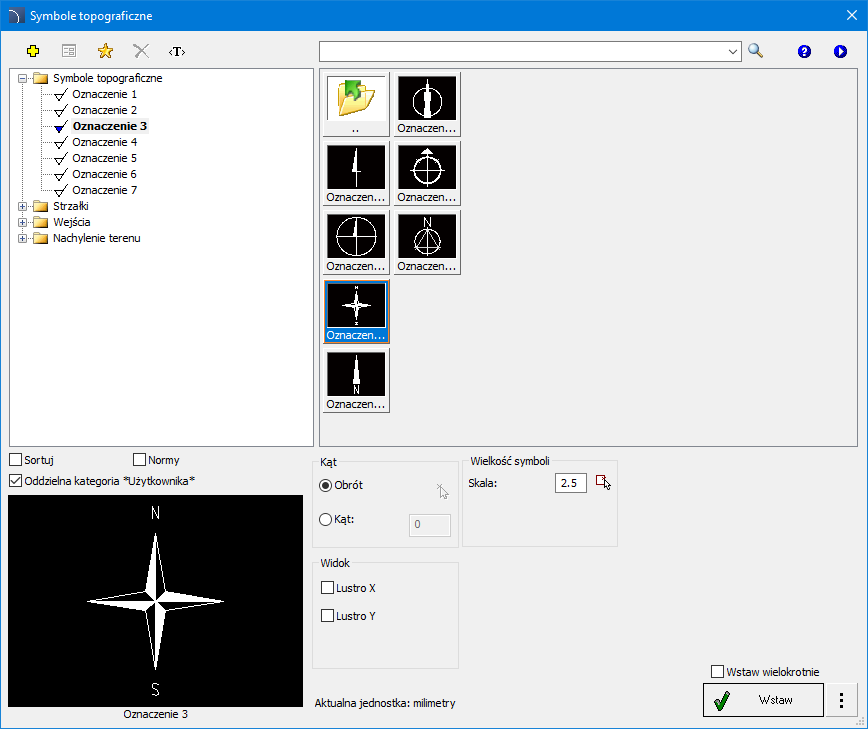
Task: Pick the scale from drawing icon
Action: tap(603, 483)
